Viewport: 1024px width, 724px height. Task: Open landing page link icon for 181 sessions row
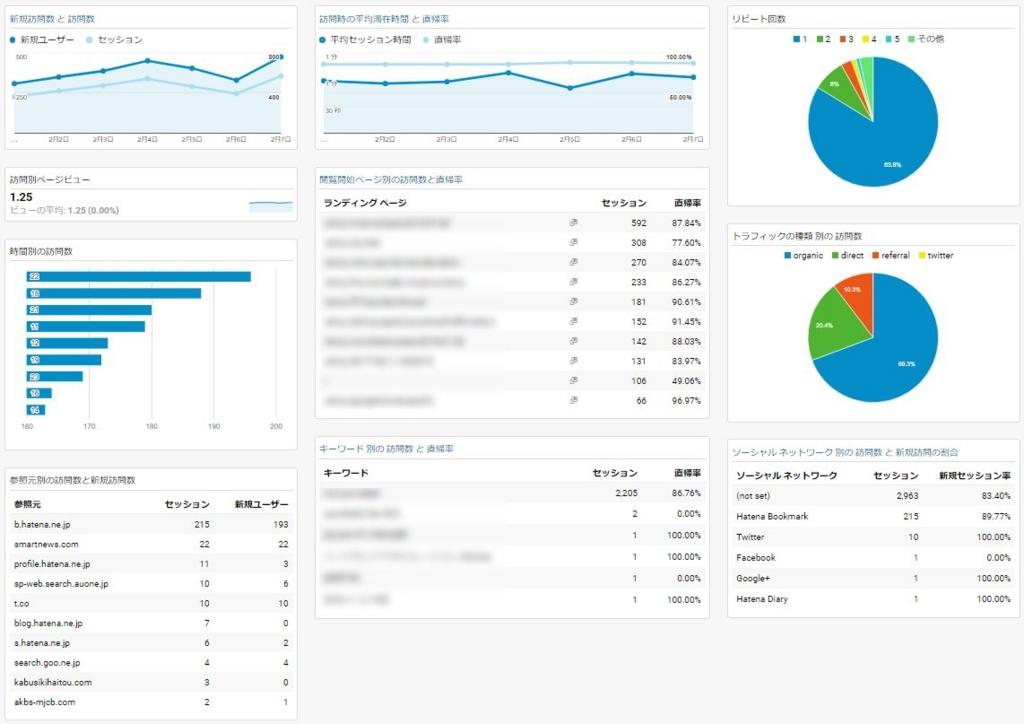[573, 302]
